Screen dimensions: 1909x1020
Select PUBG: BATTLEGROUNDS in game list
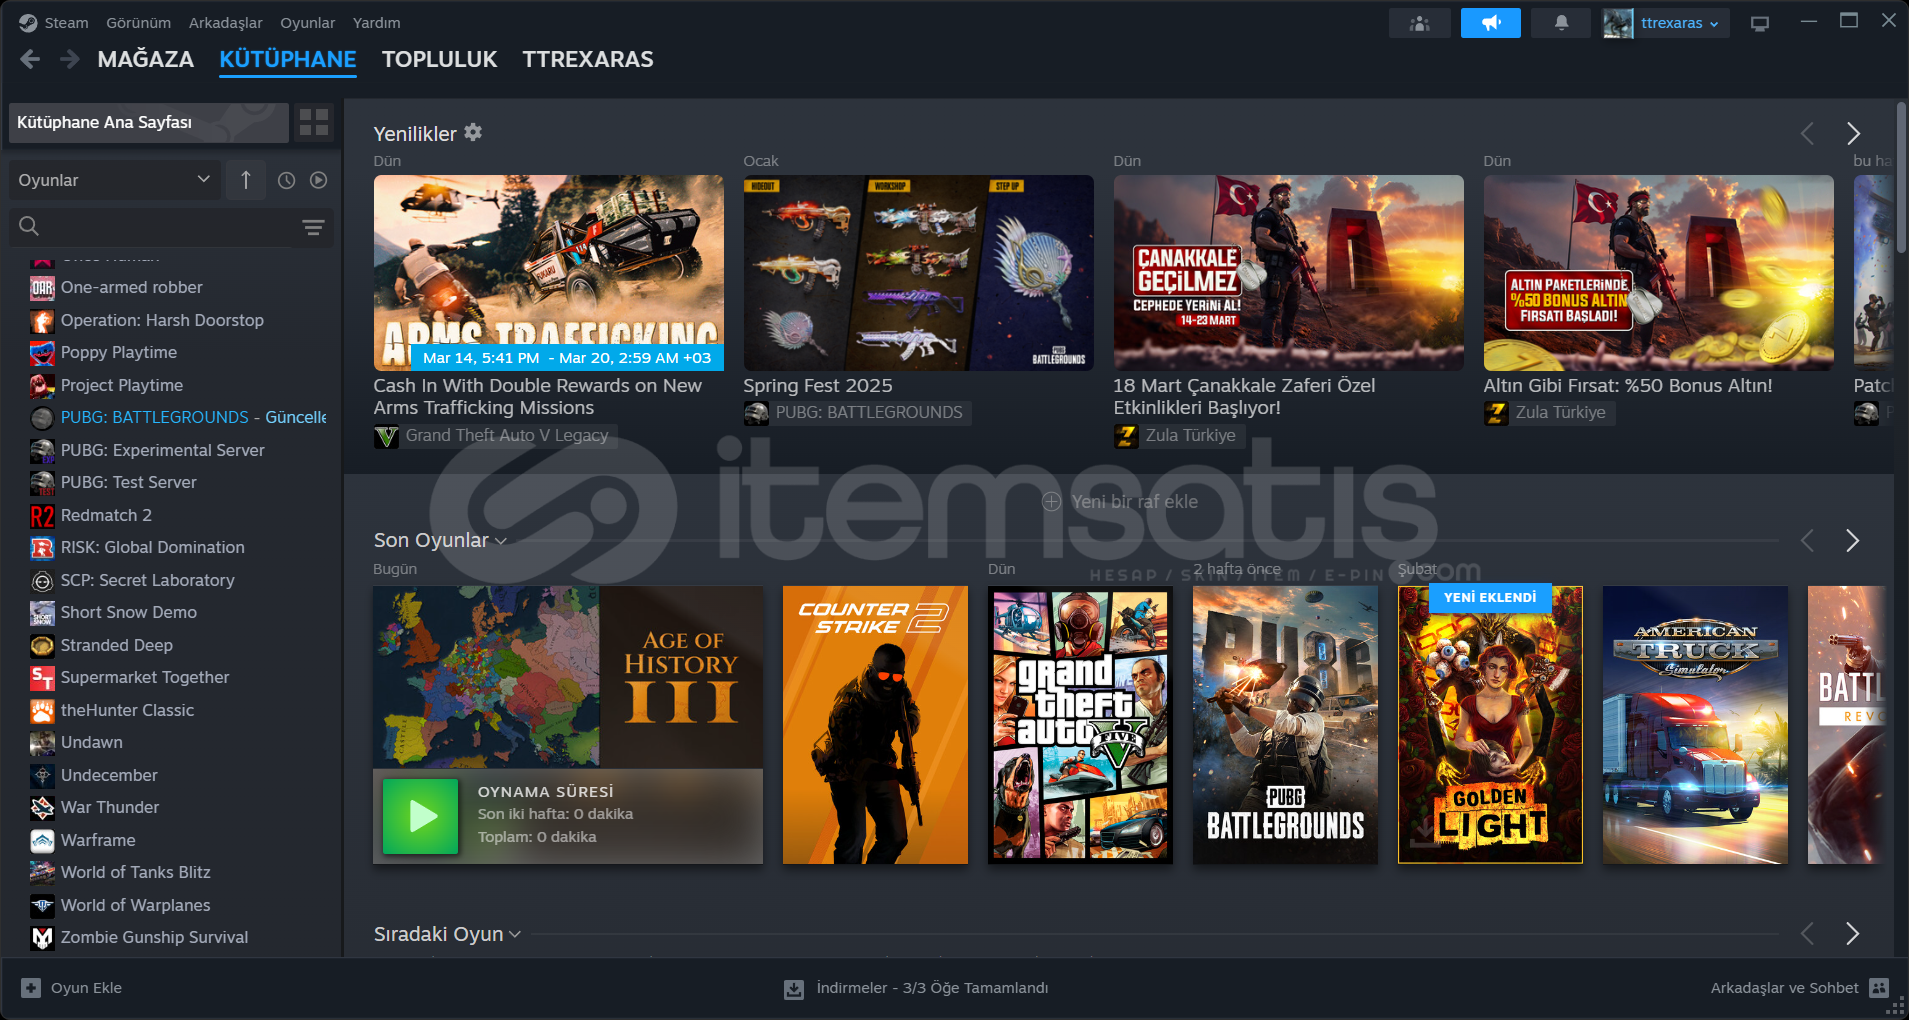pos(178,418)
